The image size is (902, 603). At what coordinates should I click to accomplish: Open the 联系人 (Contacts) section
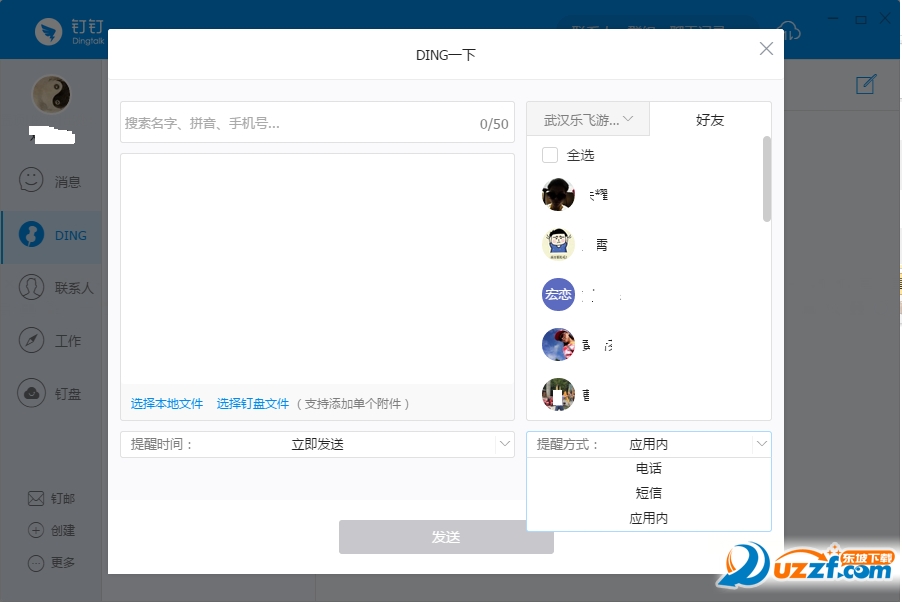coord(51,287)
